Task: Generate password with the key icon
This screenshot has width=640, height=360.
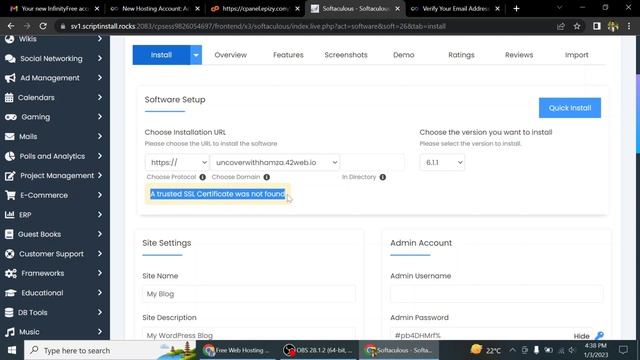Action: [x=599, y=336]
